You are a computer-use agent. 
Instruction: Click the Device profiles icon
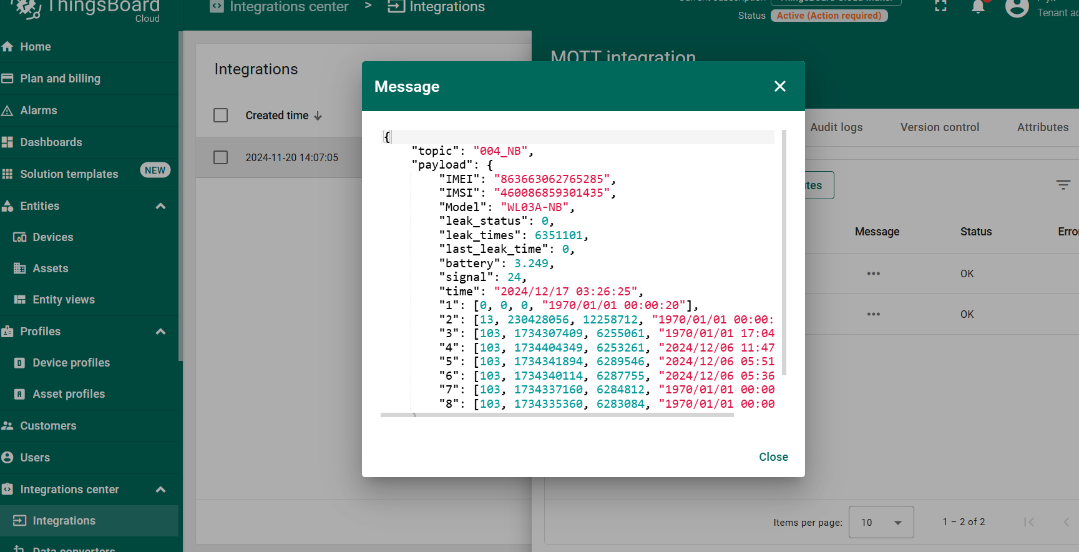(x=20, y=363)
